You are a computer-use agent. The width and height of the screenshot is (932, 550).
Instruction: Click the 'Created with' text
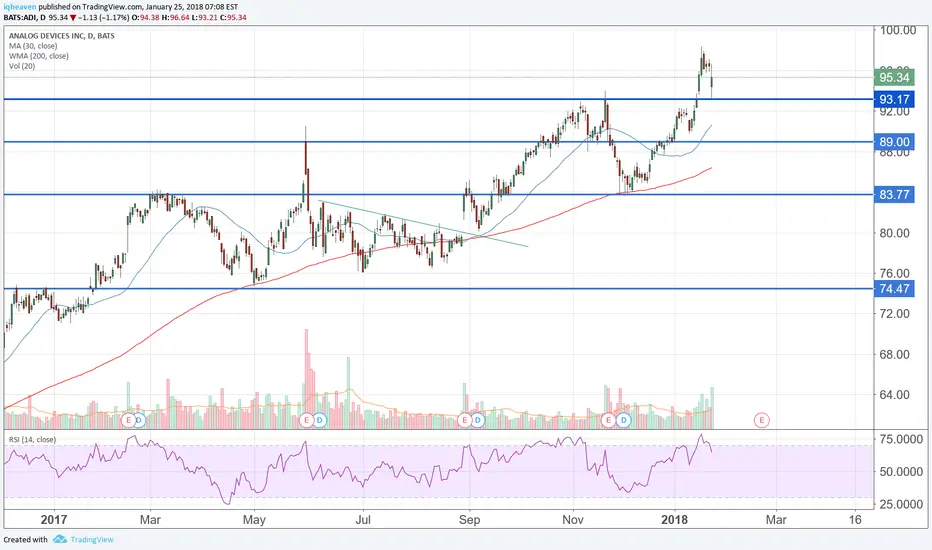26,539
